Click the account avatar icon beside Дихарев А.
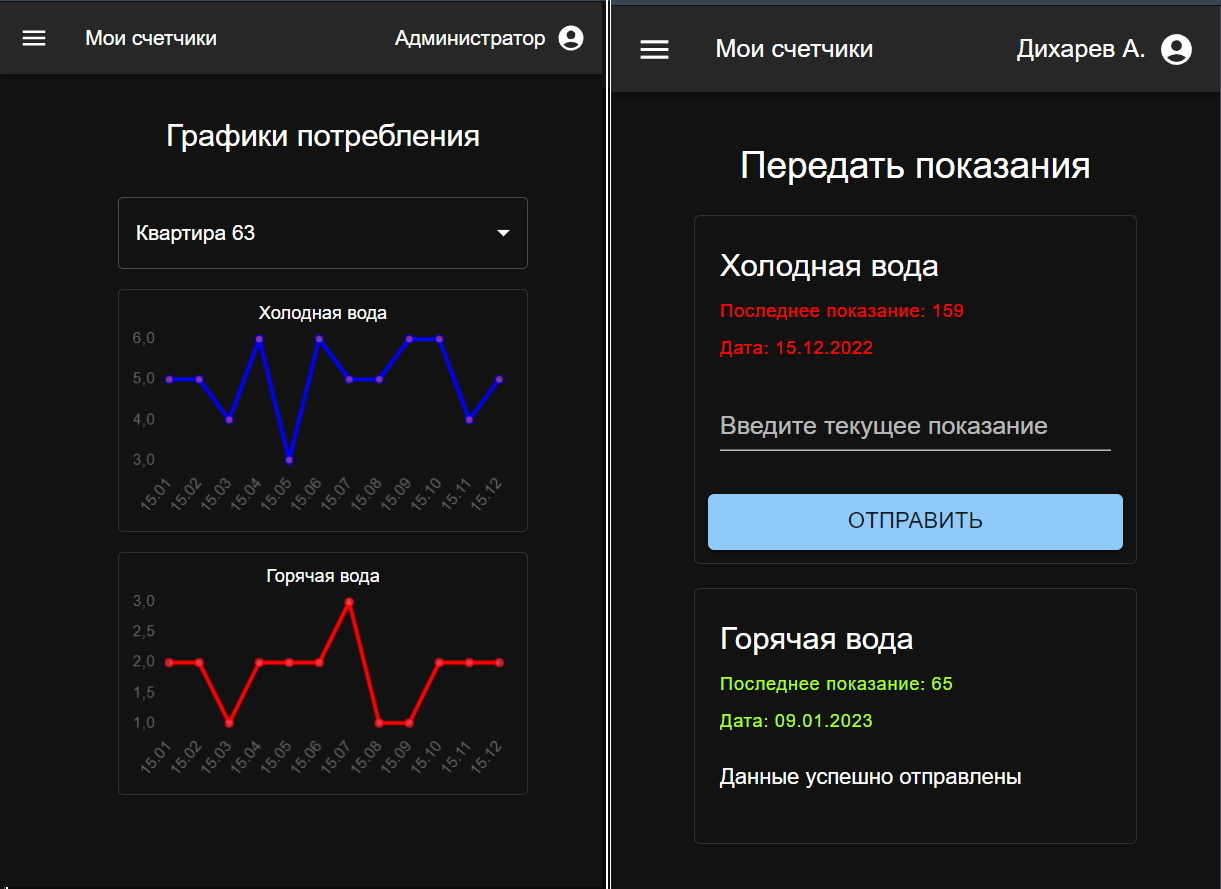 pos(1176,49)
